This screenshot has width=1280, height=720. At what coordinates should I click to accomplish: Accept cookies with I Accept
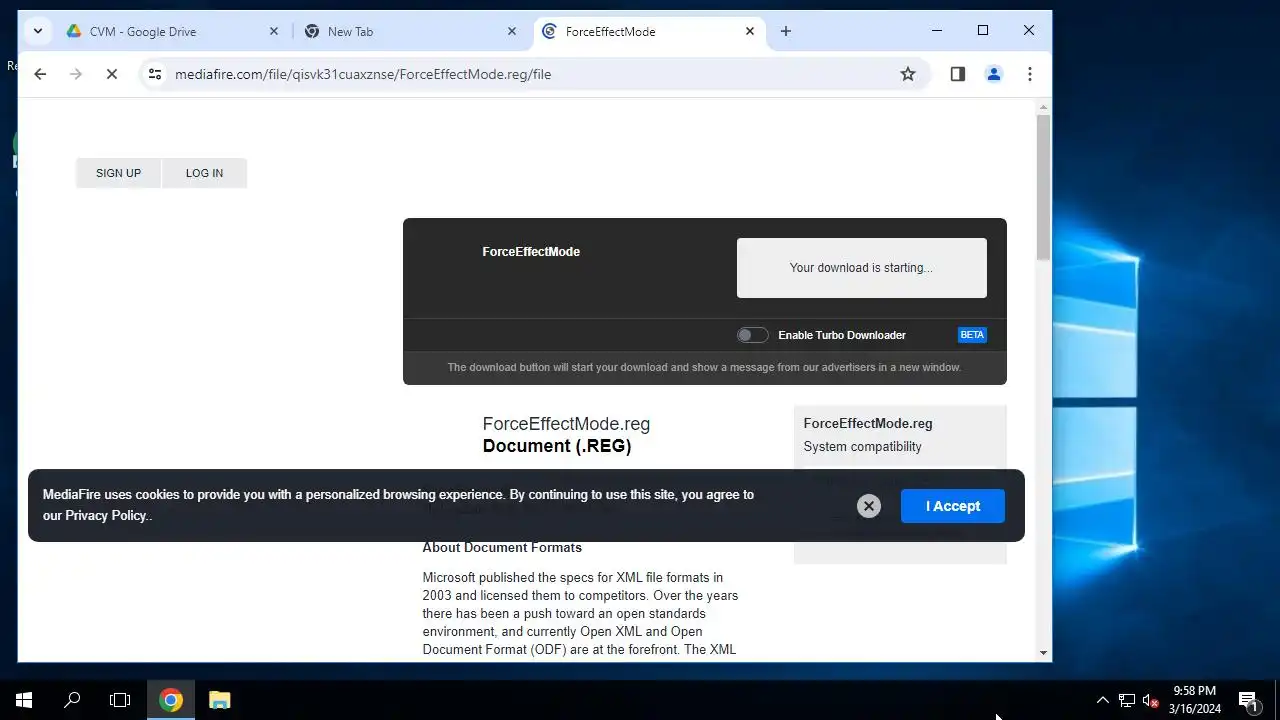point(953,506)
